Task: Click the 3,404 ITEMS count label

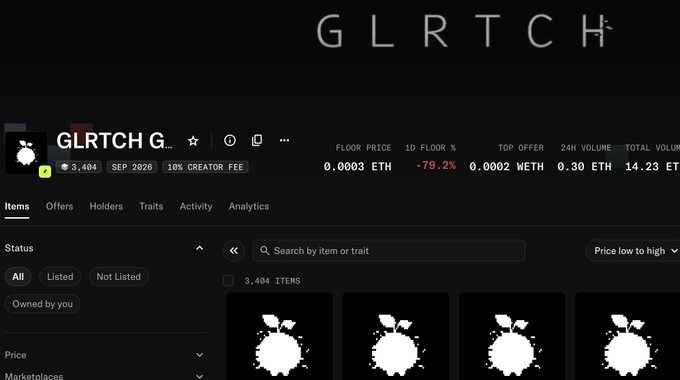Action: point(272,281)
